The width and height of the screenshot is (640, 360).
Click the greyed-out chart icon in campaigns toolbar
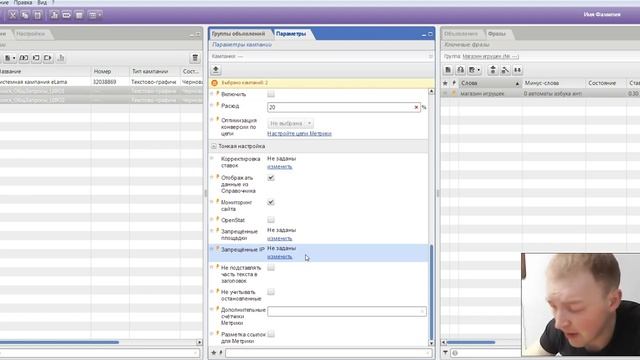(61, 58)
